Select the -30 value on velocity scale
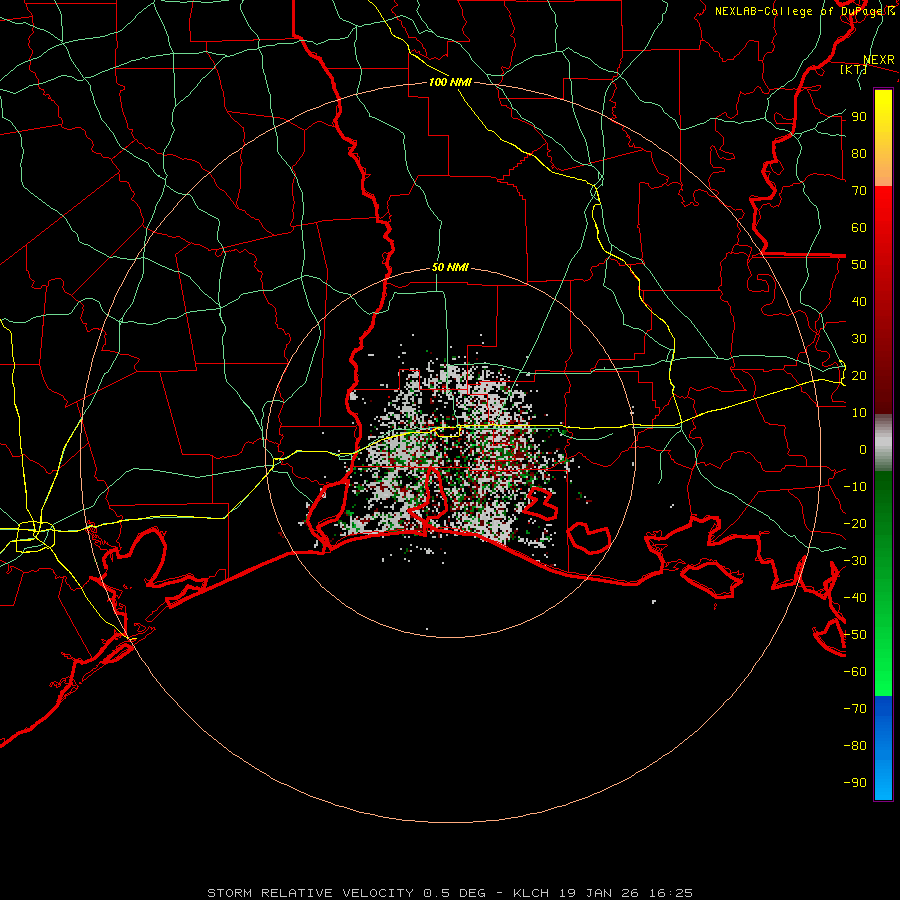900x900 pixels. coord(855,561)
